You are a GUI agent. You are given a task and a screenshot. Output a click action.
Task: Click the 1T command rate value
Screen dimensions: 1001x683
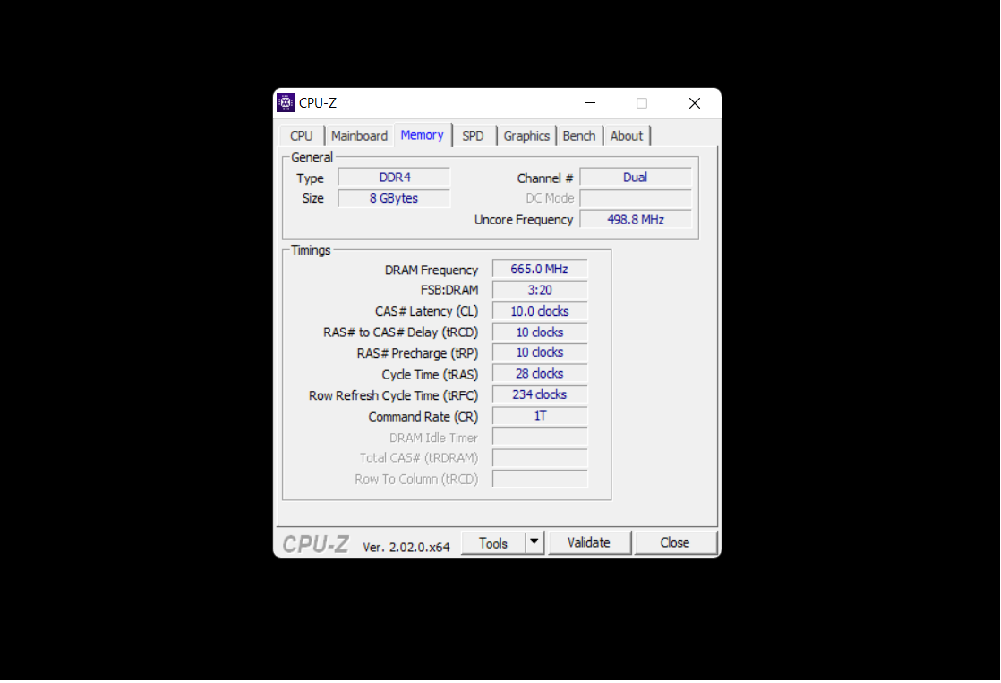point(539,416)
